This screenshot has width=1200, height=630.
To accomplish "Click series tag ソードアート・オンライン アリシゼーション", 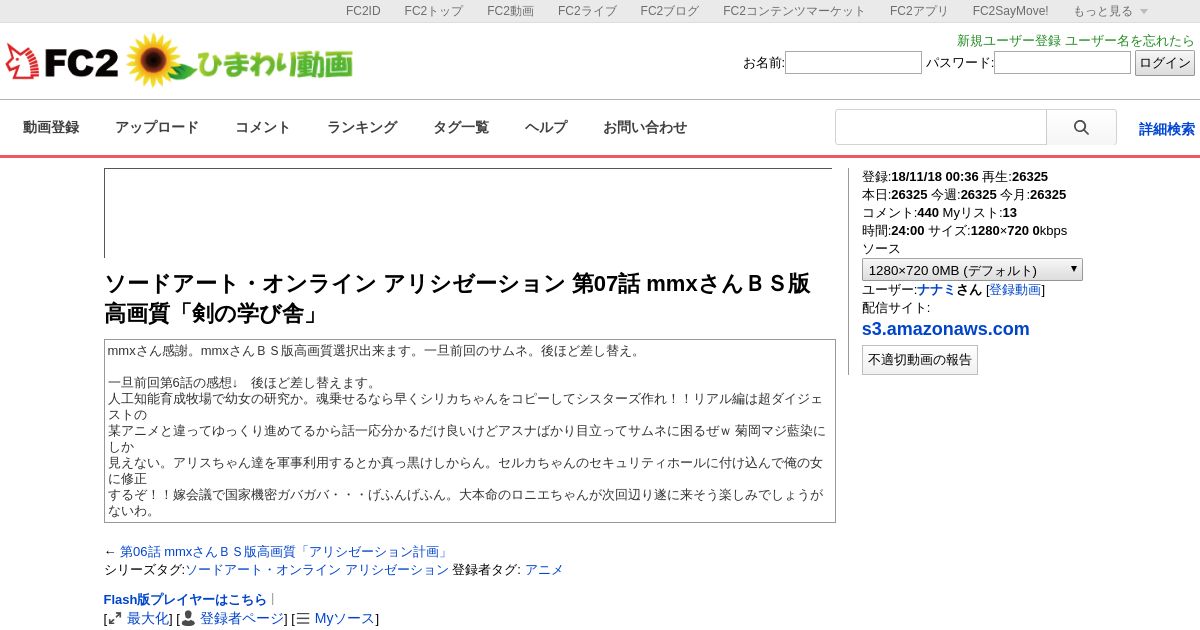I will (x=317, y=570).
